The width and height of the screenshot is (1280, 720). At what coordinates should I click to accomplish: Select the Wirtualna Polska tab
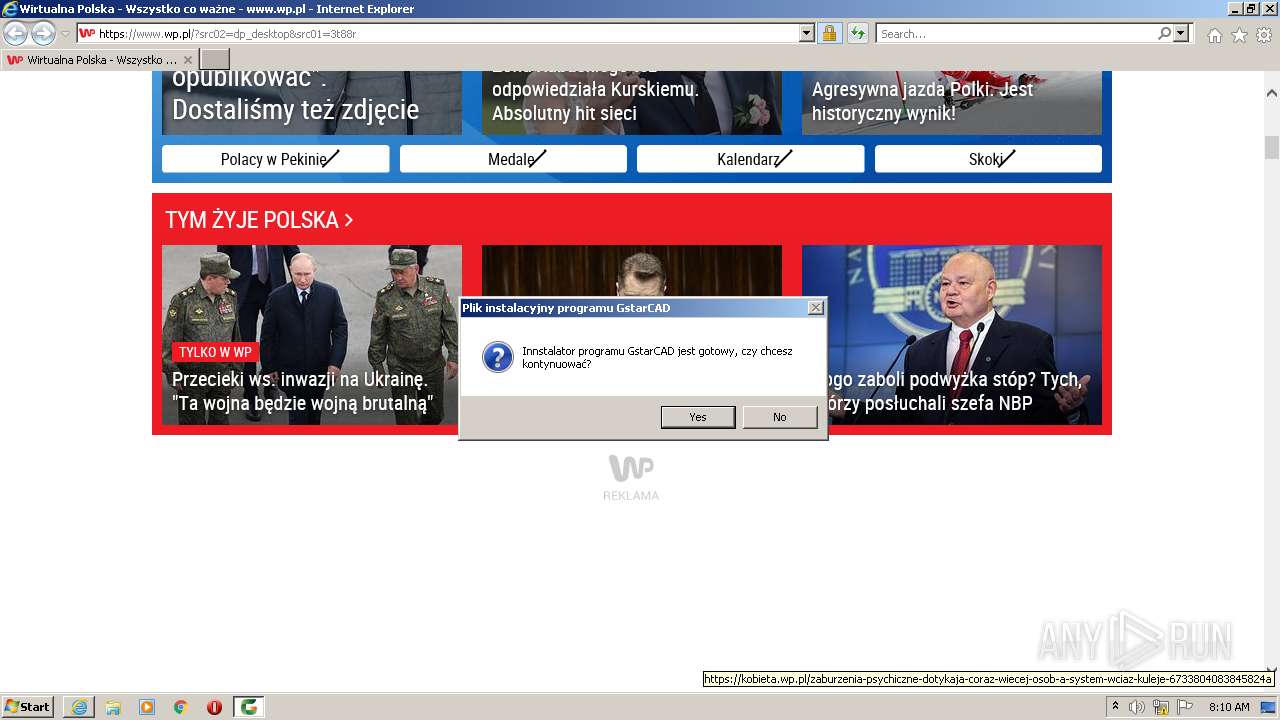pos(100,60)
